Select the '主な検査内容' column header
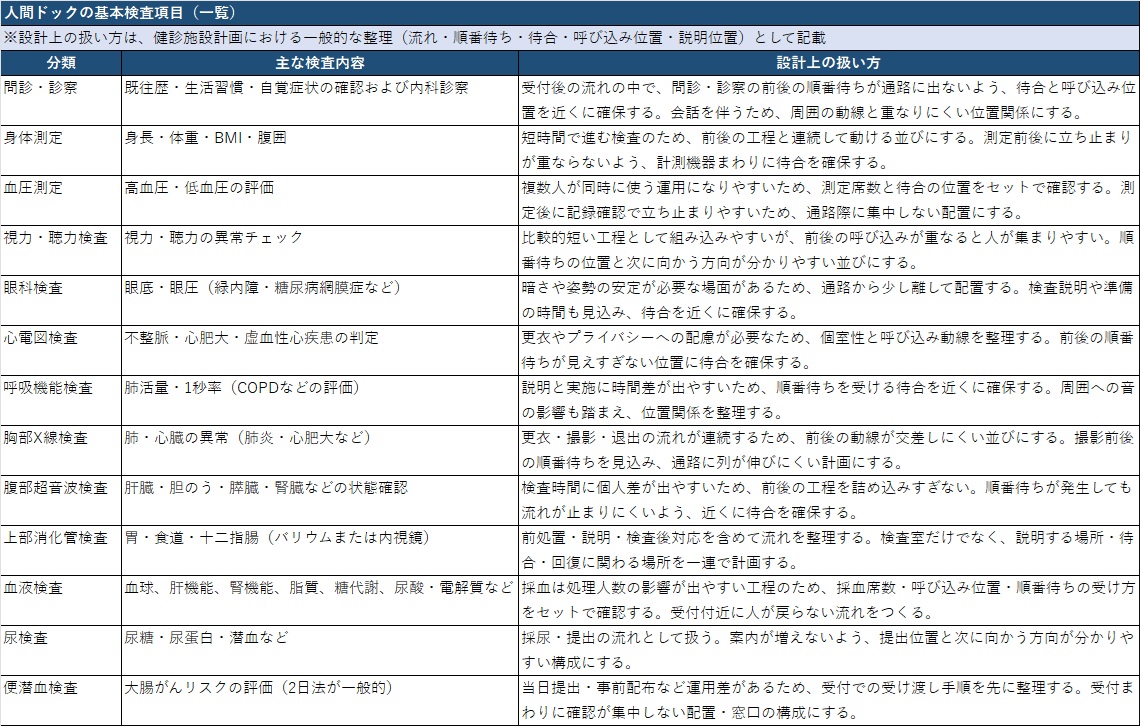1140x726 pixels. point(318,62)
